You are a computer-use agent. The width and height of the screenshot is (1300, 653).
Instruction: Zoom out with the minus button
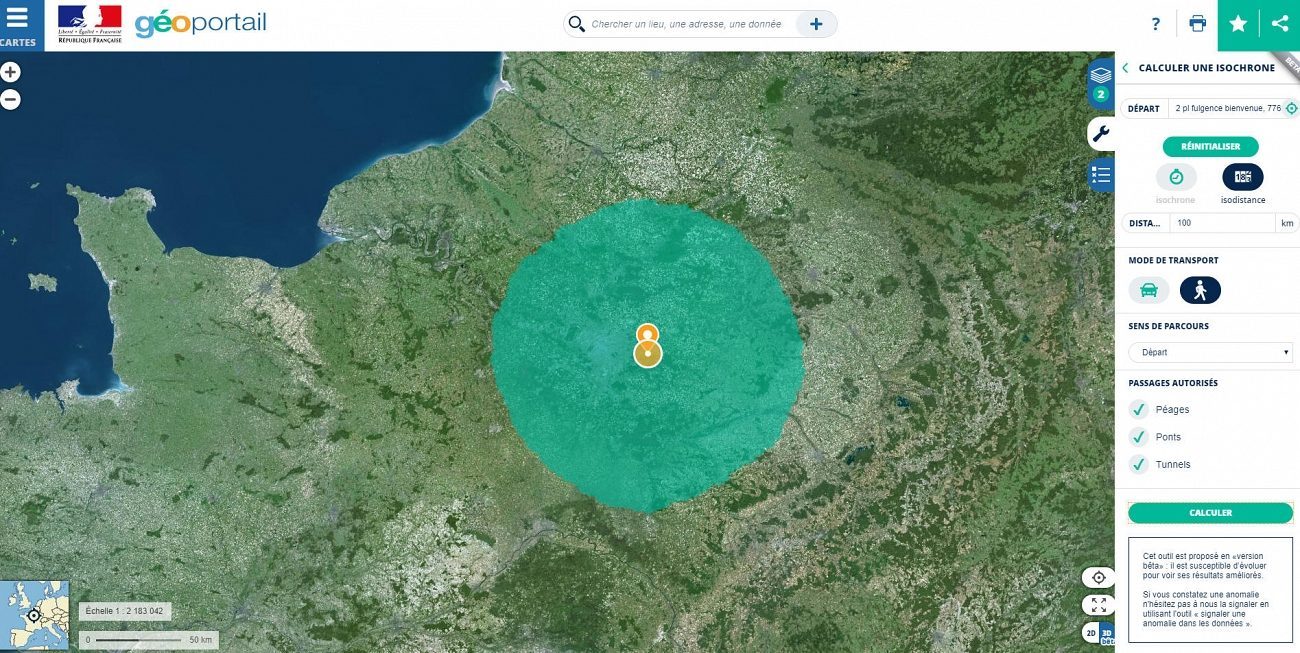click(x=10, y=100)
